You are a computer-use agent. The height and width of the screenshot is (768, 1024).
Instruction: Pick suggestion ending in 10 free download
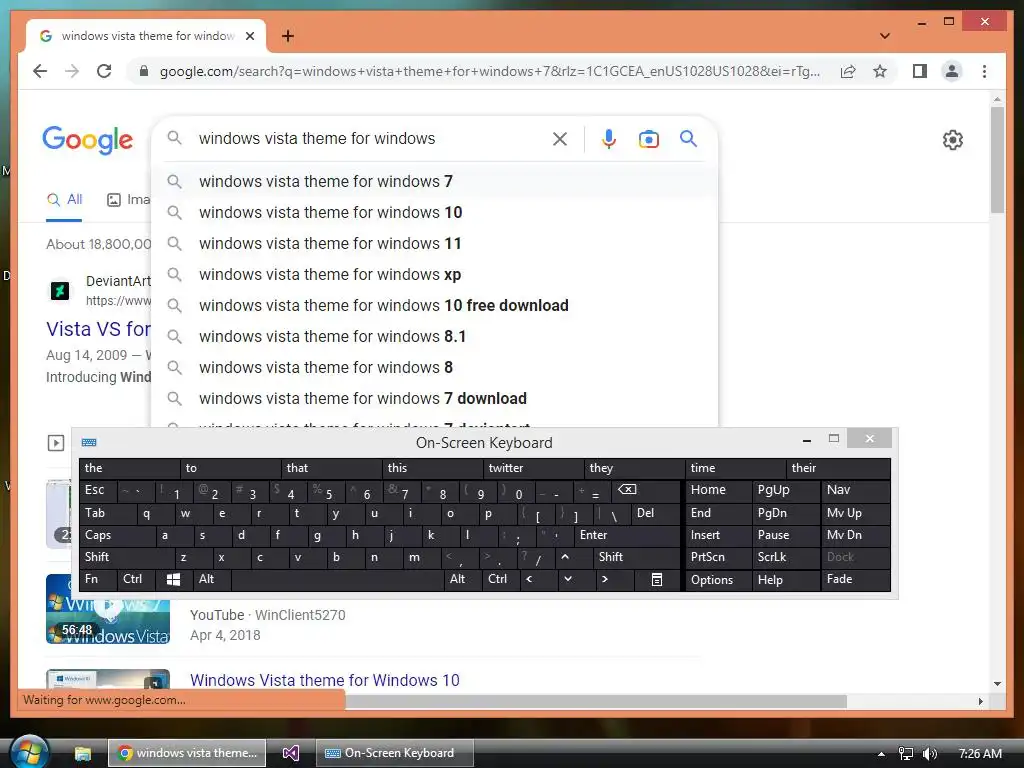click(434, 306)
